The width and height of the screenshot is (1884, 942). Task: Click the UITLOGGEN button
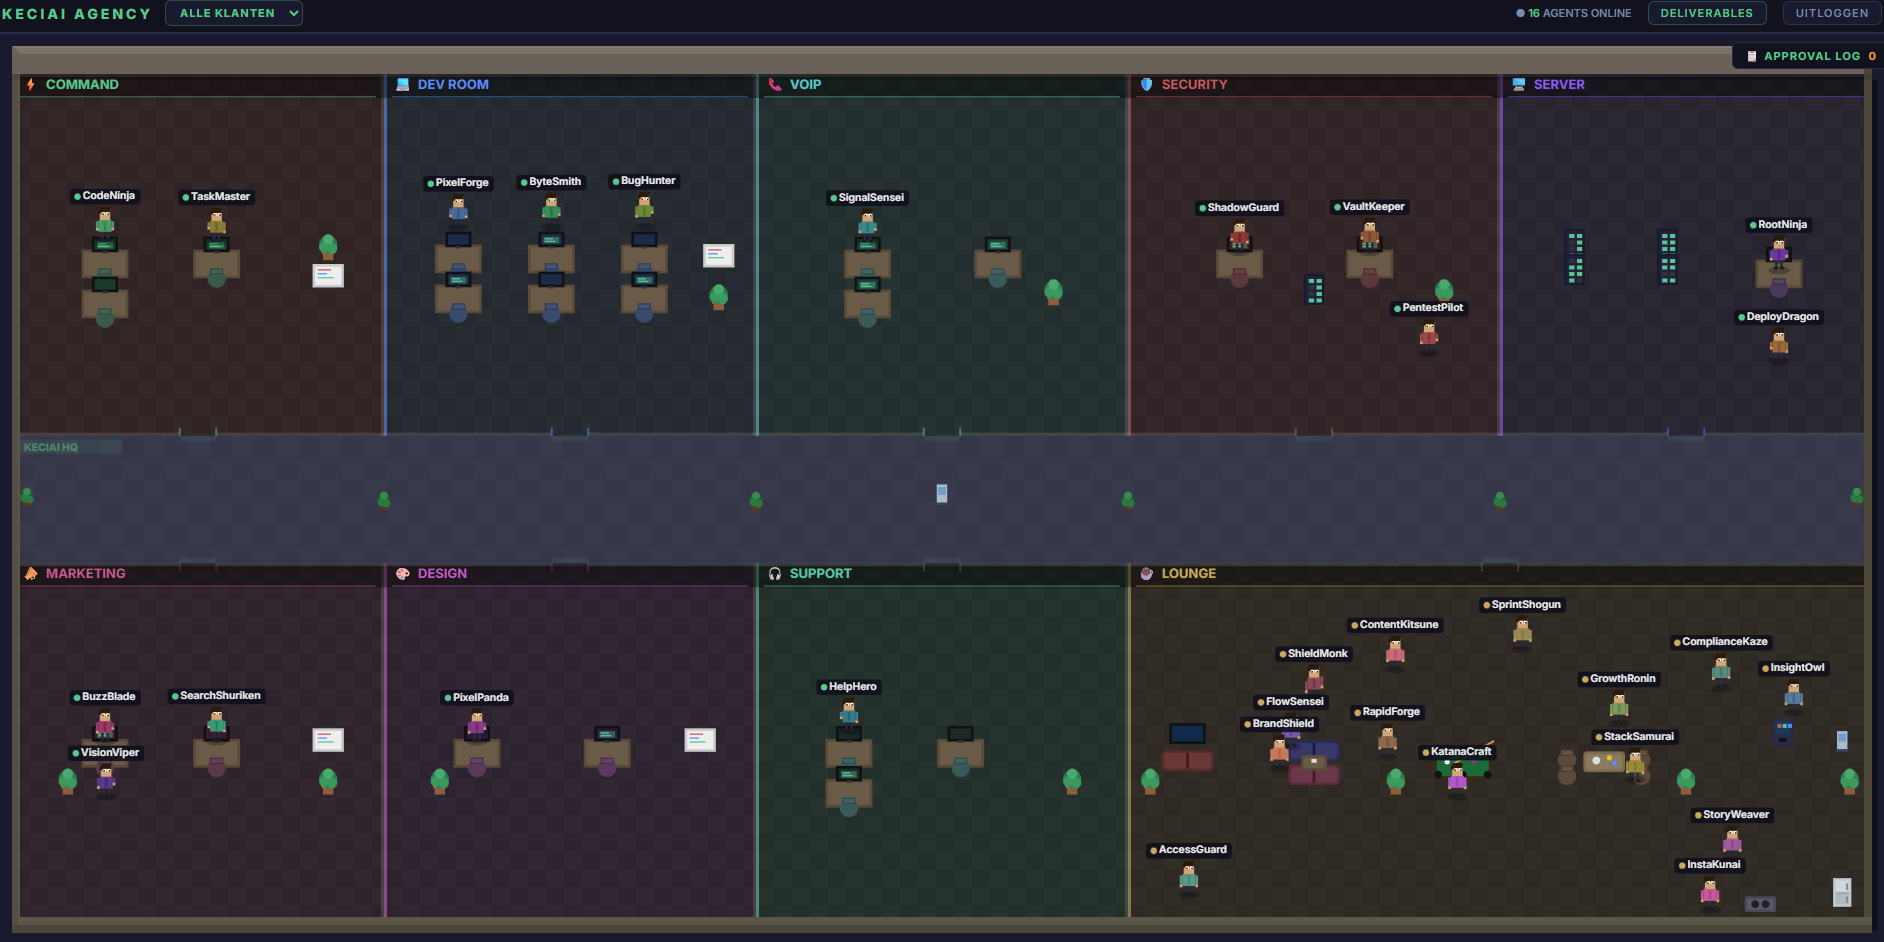click(1831, 13)
